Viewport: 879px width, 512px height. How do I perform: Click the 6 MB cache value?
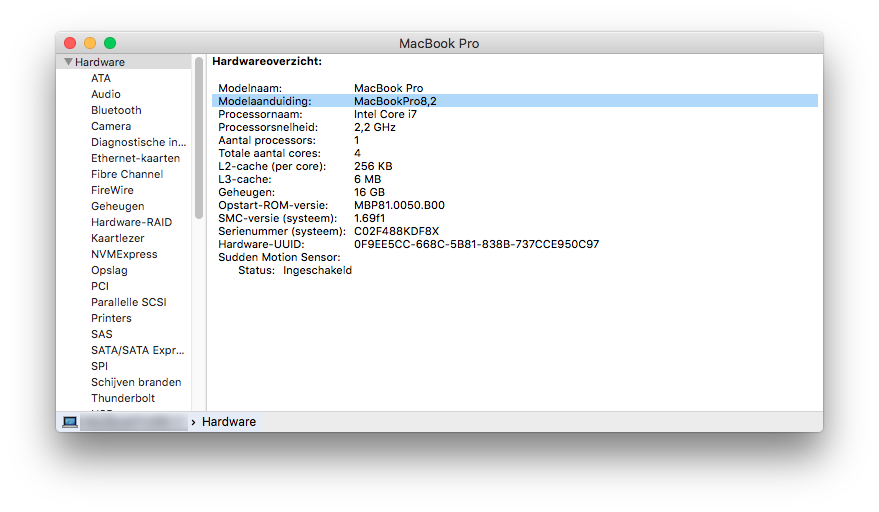367,179
